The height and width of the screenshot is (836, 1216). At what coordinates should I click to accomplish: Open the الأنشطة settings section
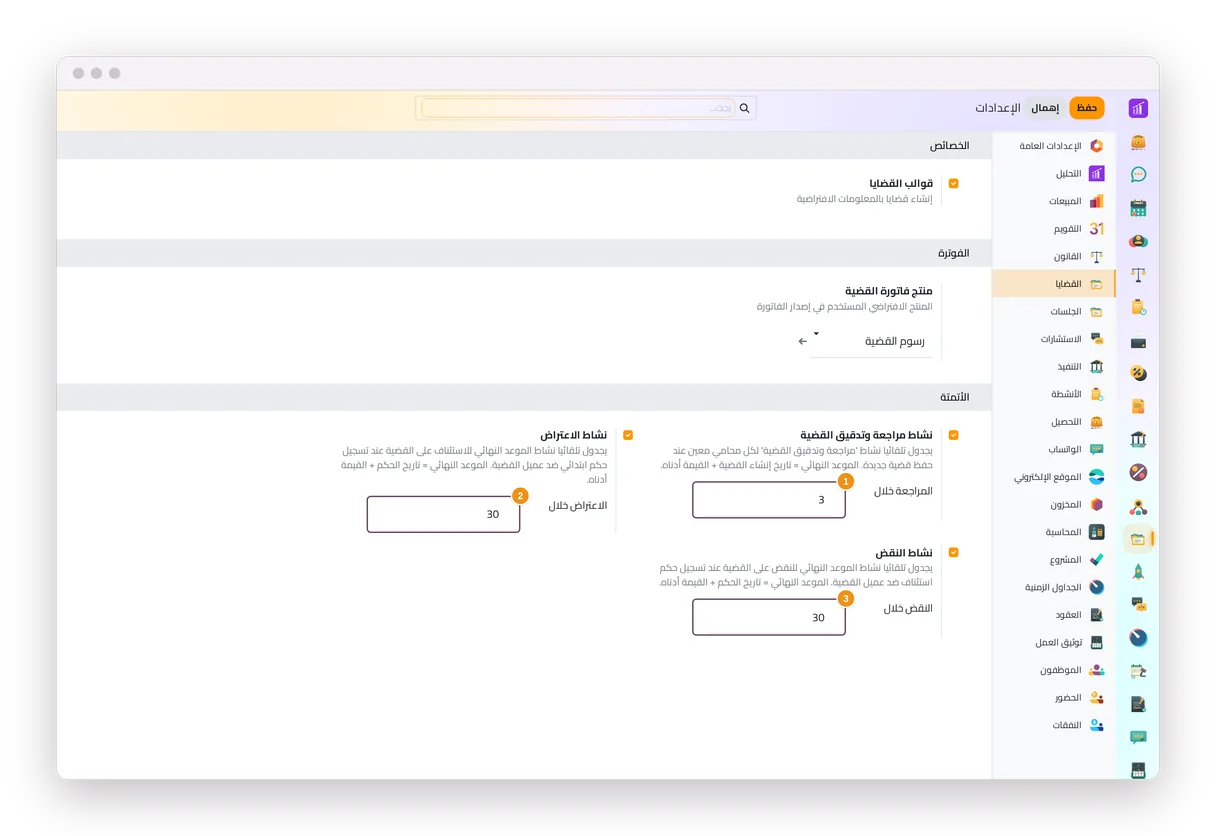tap(1054, 394)
